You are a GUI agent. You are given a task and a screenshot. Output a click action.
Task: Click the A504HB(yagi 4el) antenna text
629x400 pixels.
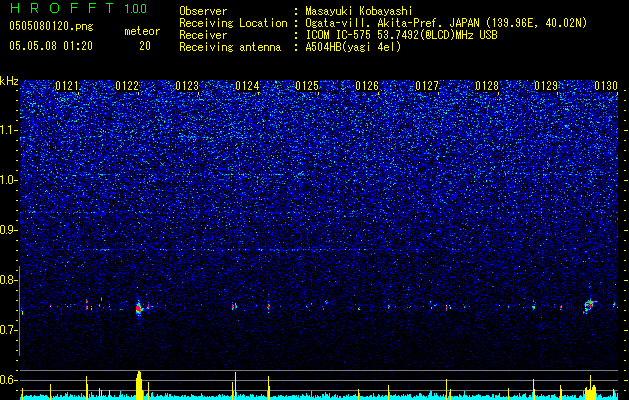click(x=353, y=47)
